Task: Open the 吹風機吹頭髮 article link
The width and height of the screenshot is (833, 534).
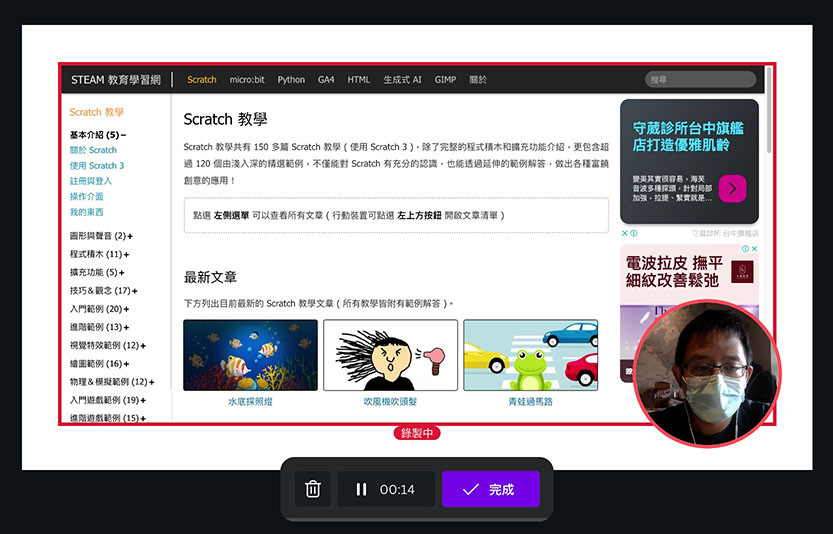Action: 390,402
